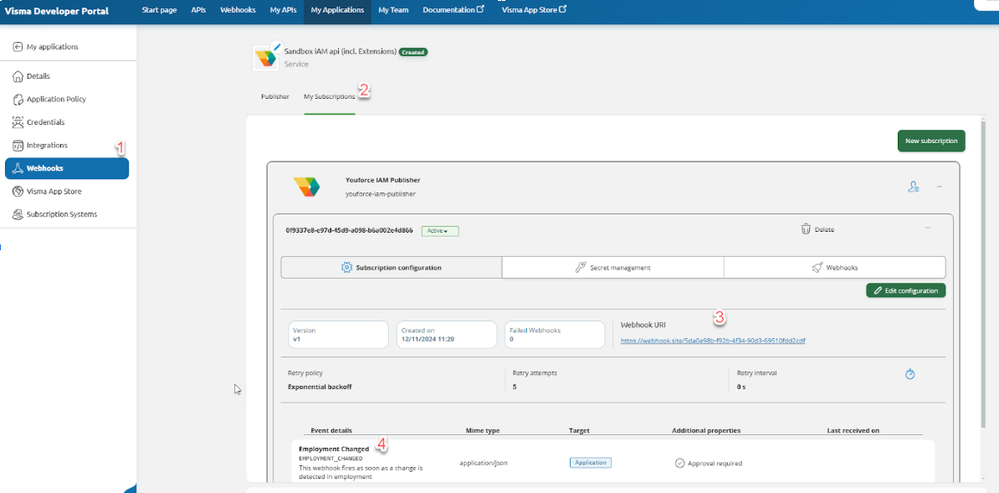The height and width of the screenshot is (493, 999).
Task: Open Subscription Systems in the sidebar
Action: click(61, 214)
